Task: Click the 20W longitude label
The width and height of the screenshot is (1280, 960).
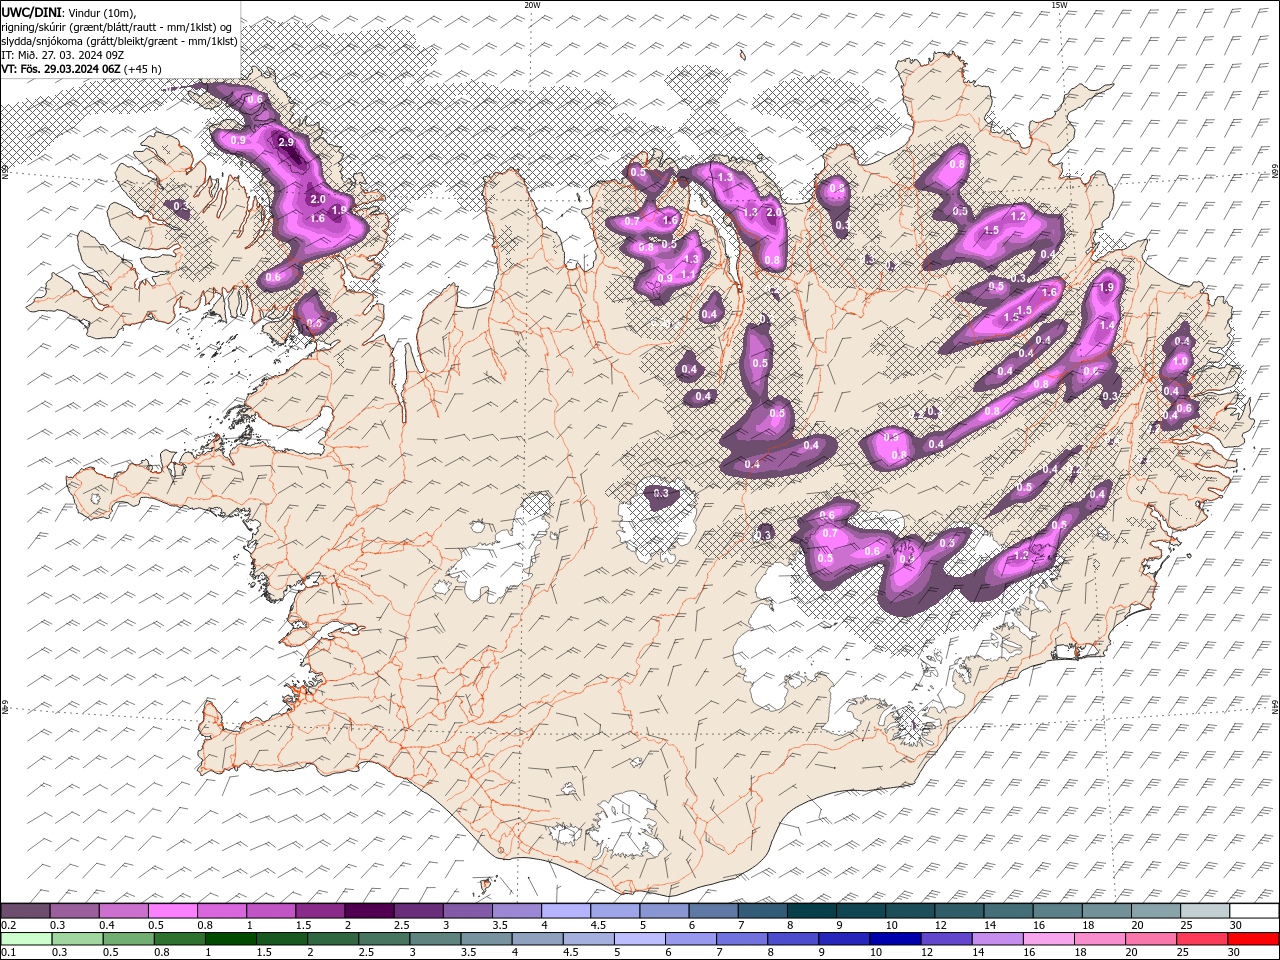Action: (532, 5)
